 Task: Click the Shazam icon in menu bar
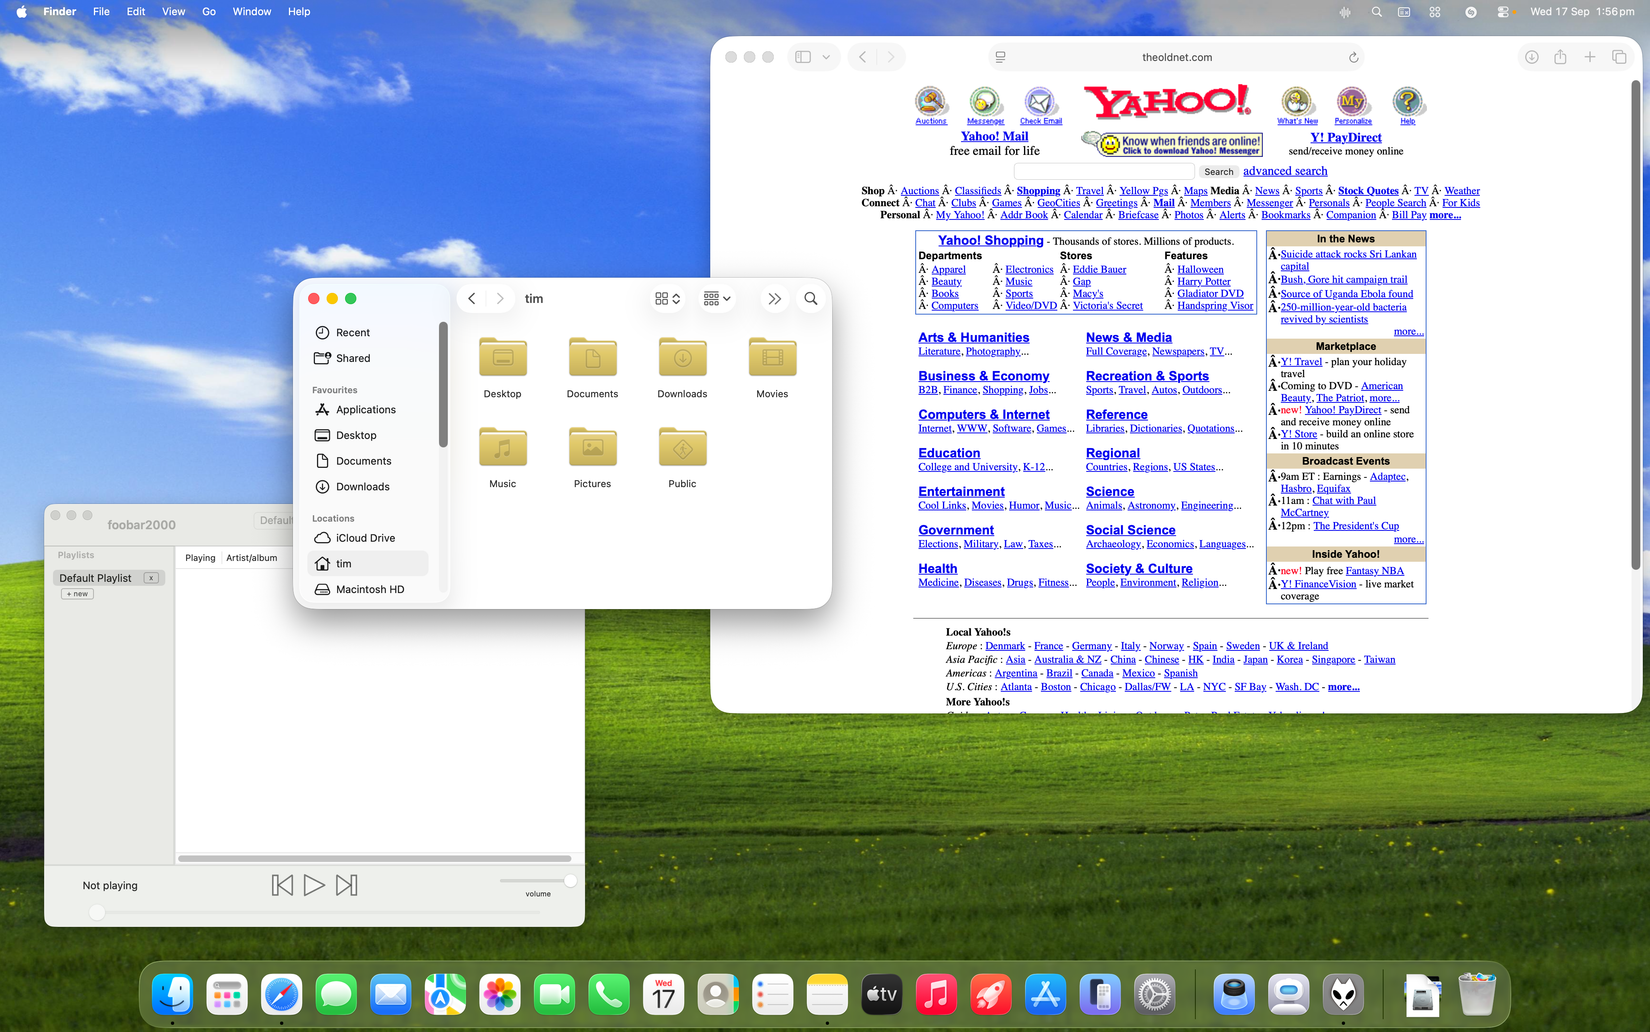click(1470, 12)
